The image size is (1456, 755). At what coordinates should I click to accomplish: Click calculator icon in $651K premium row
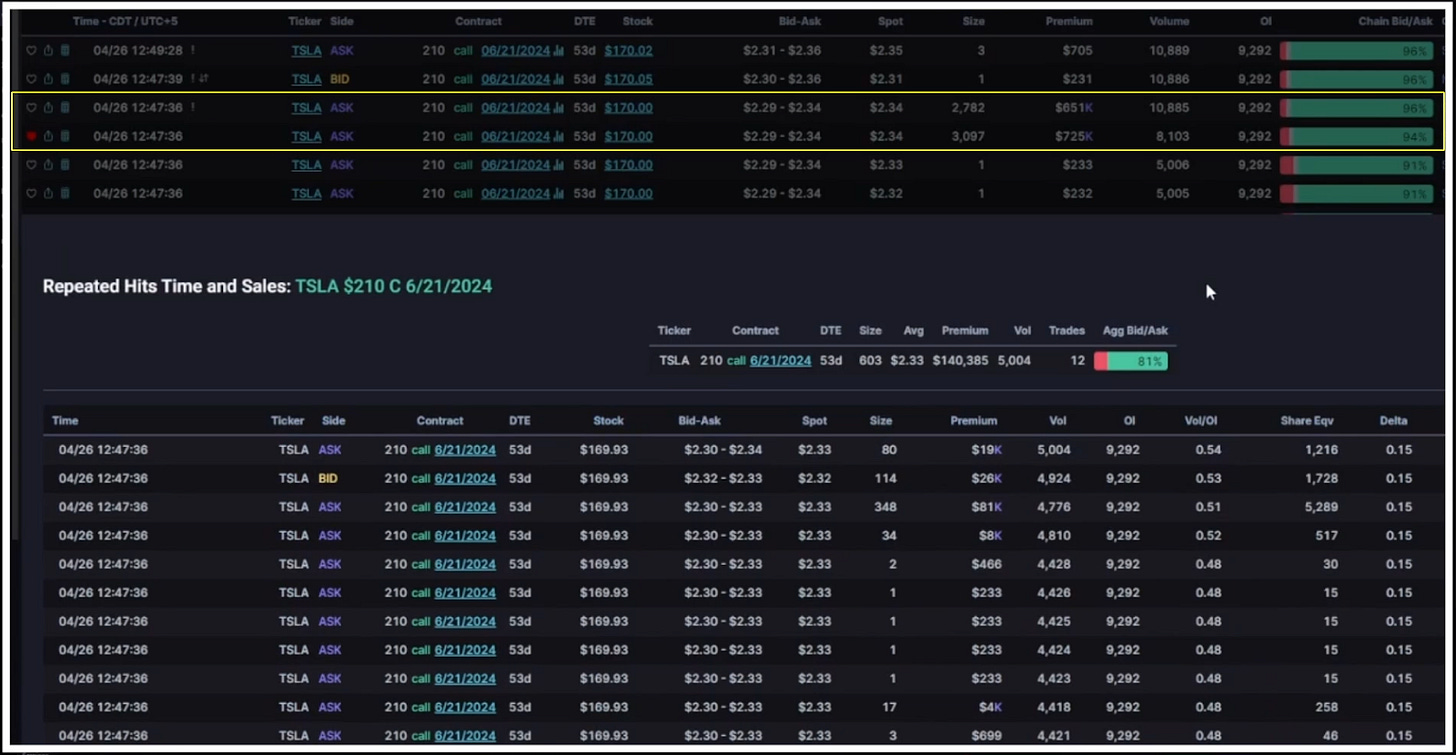(65, 108)
